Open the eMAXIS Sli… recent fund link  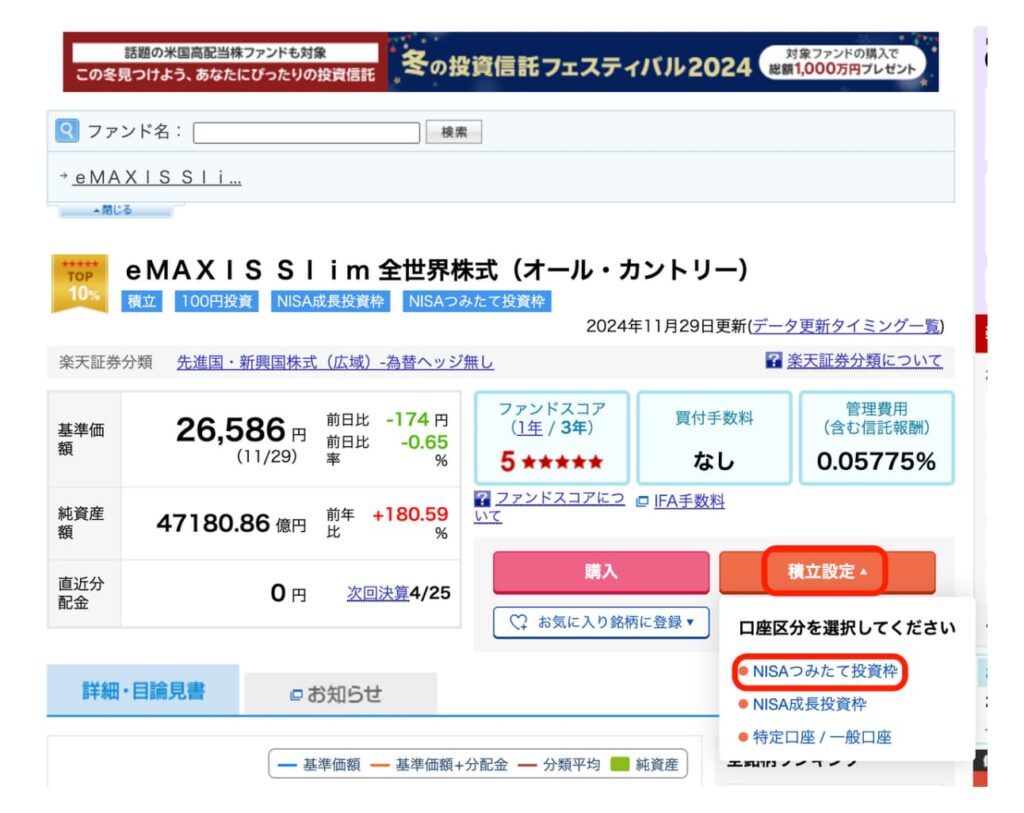[157, 177]
